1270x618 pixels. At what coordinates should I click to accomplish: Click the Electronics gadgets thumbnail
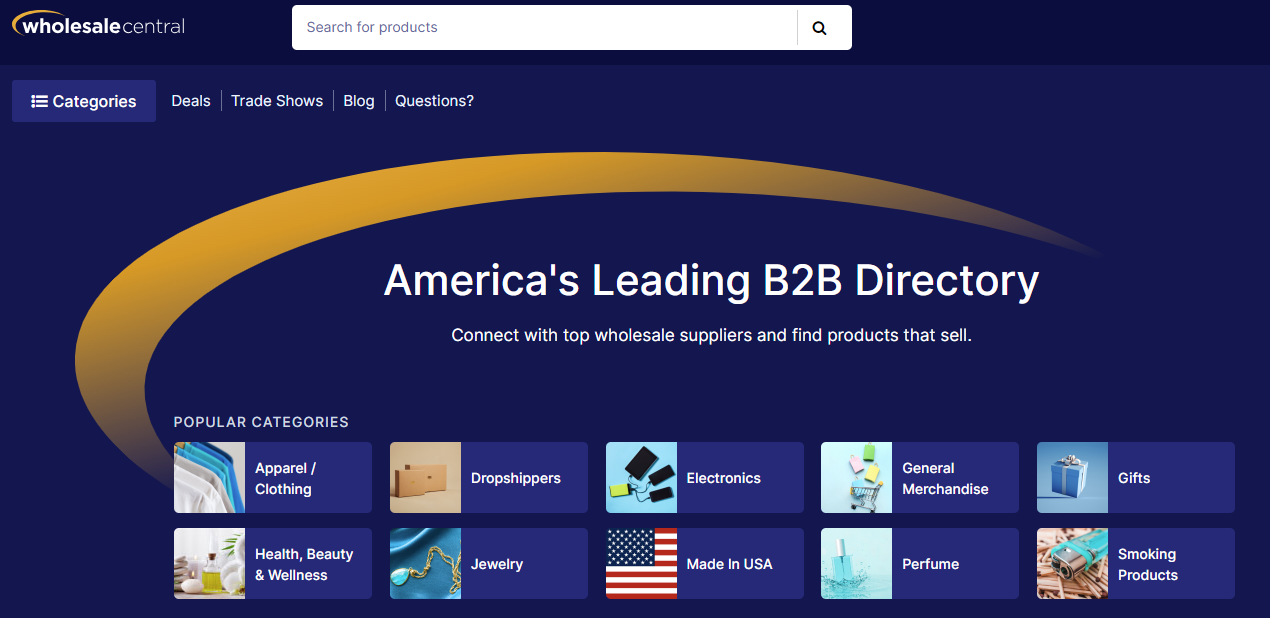pyautogui.click(x=641, y=477)
